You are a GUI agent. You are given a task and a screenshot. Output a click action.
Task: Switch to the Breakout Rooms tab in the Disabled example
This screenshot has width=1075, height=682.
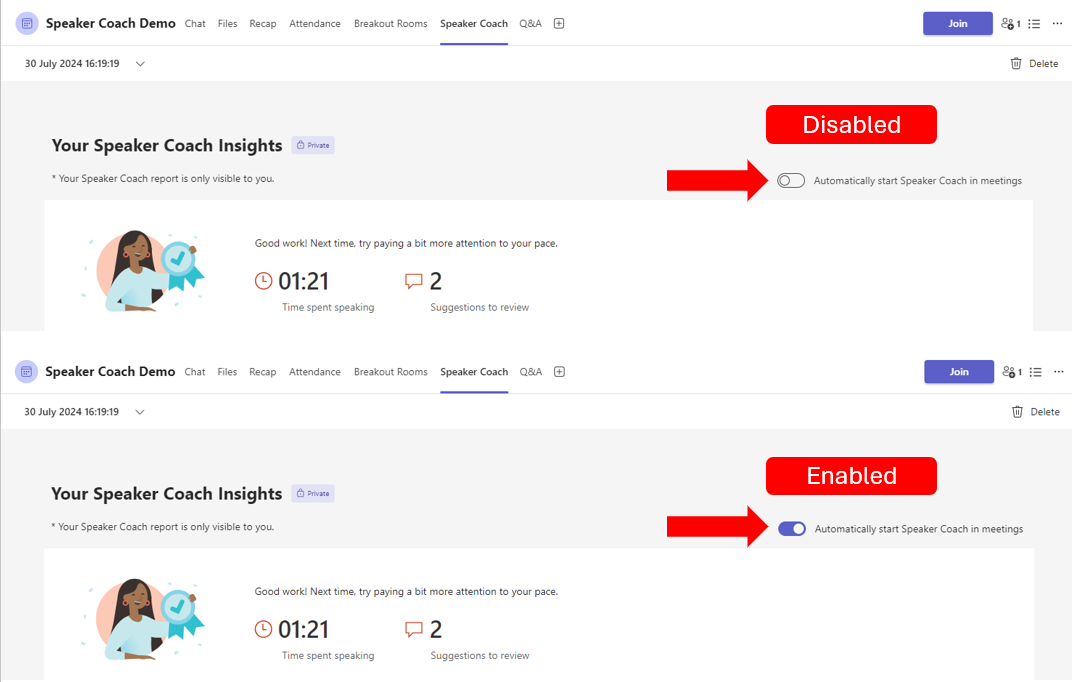(390, 24)
